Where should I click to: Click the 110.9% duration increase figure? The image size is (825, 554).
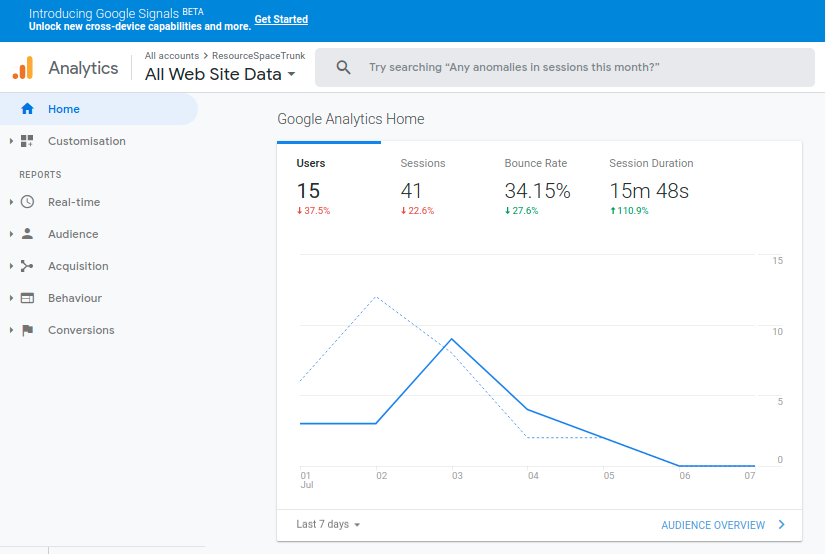tap(629, 211)
